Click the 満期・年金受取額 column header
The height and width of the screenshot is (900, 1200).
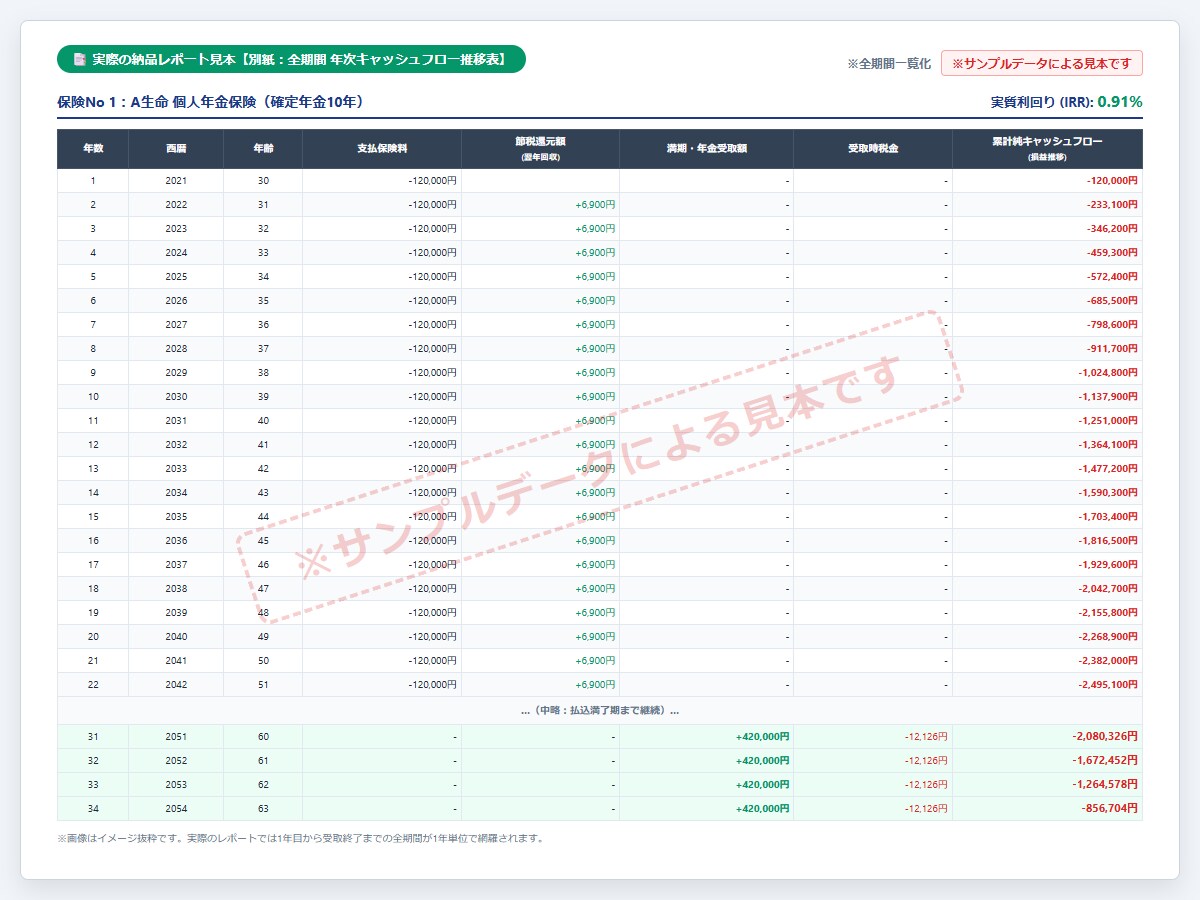[707, 149]
